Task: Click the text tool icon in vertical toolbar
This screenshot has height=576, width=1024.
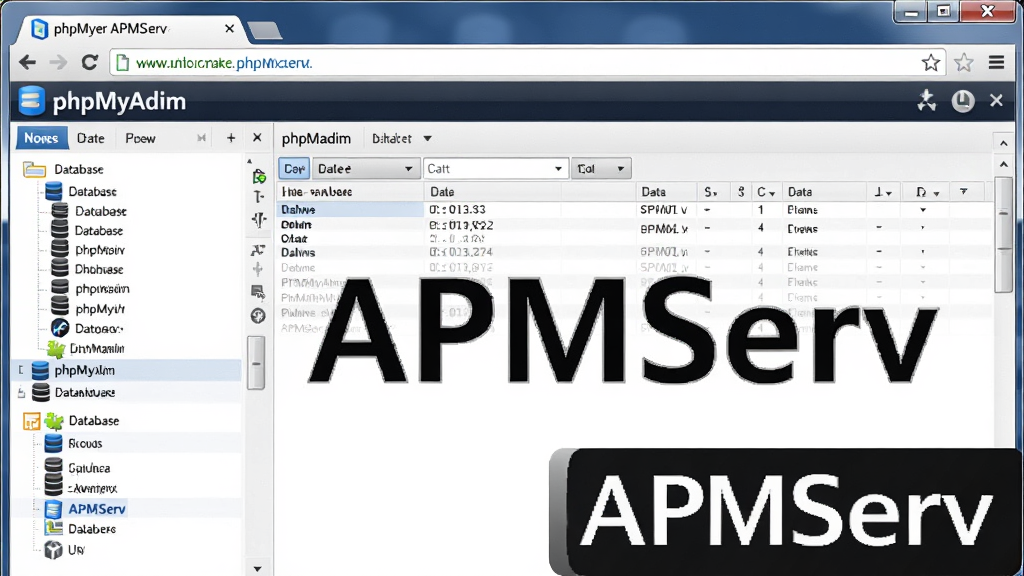Action: (x=259, y=197)
